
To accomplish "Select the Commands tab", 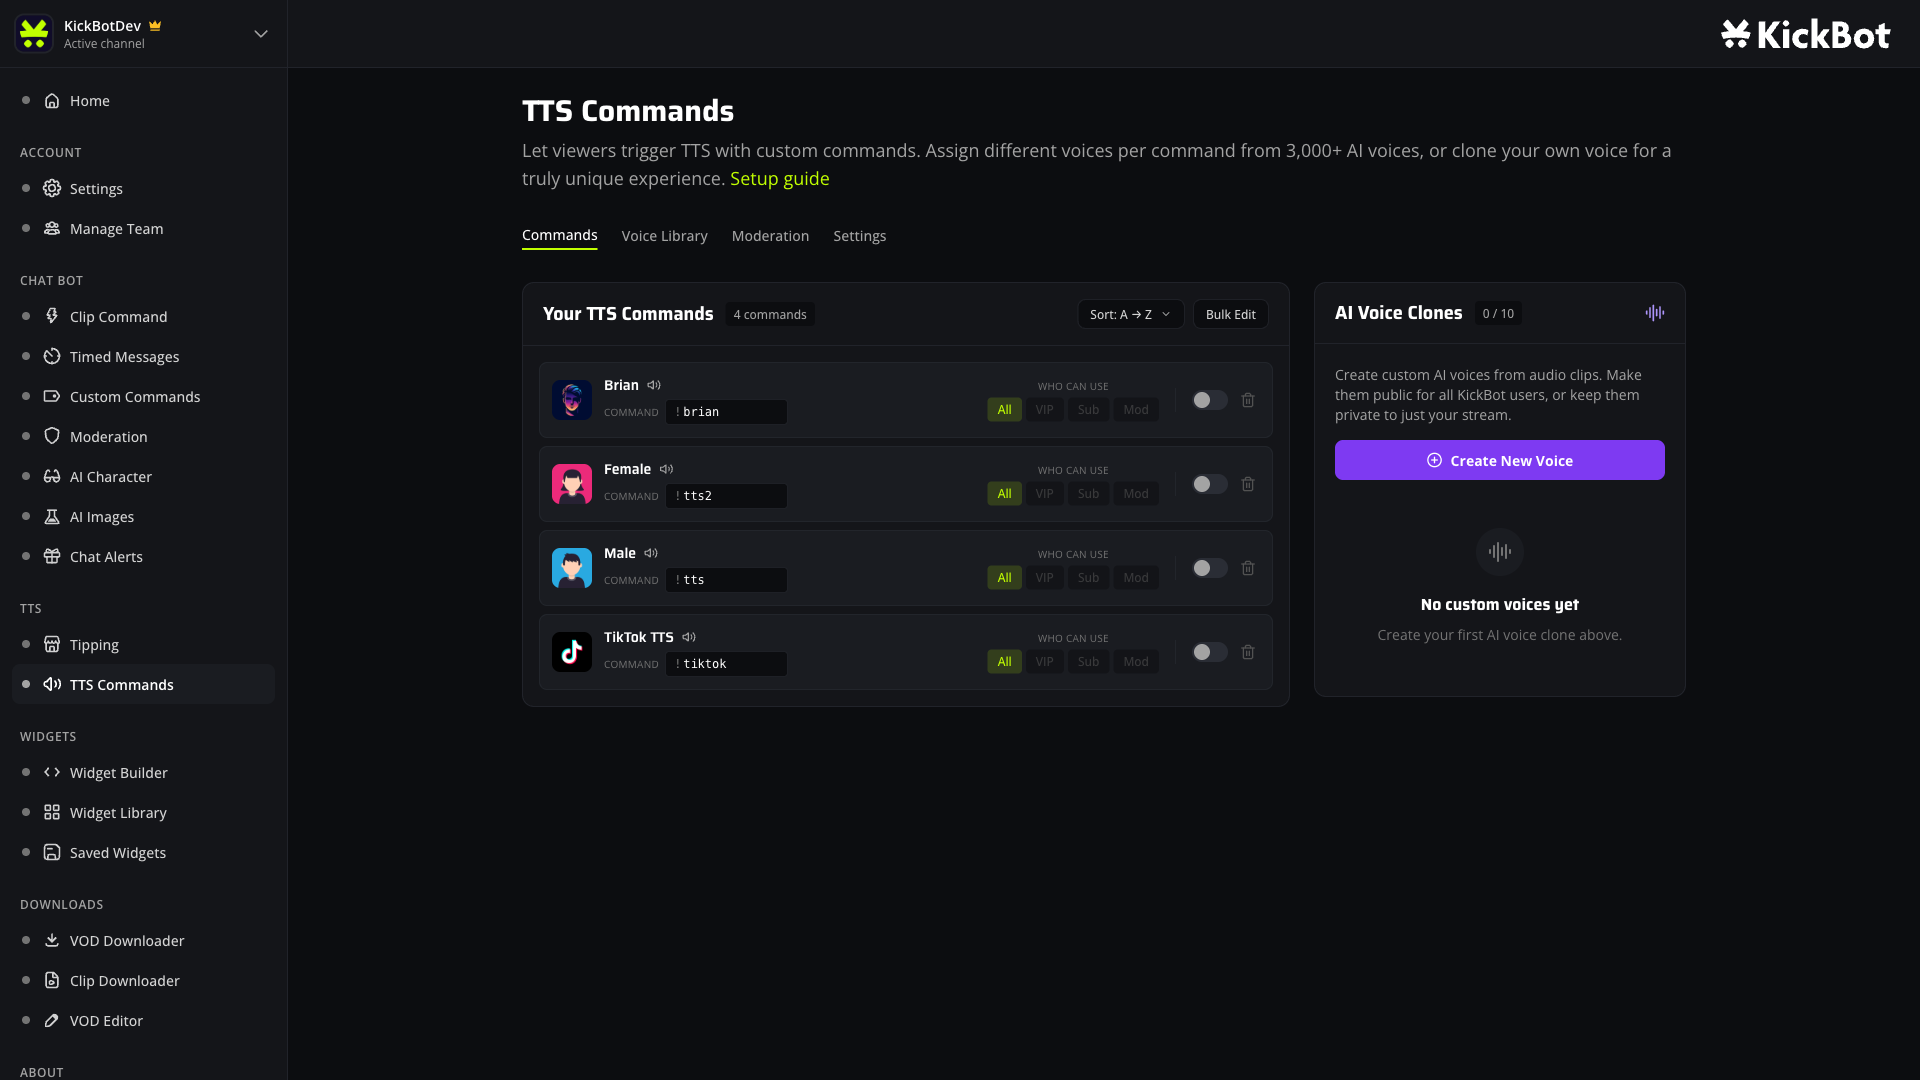I will (x=559, y=235).
